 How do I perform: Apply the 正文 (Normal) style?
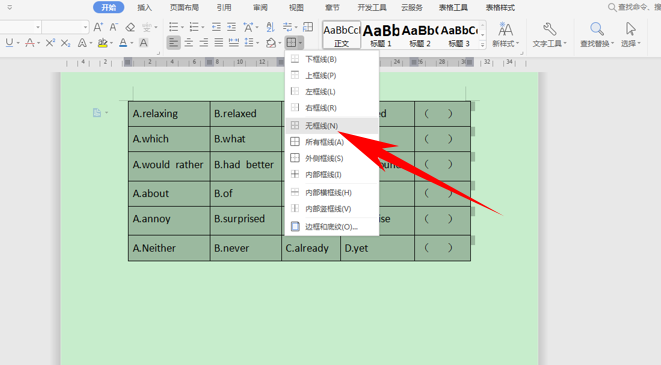click(341, 35)
